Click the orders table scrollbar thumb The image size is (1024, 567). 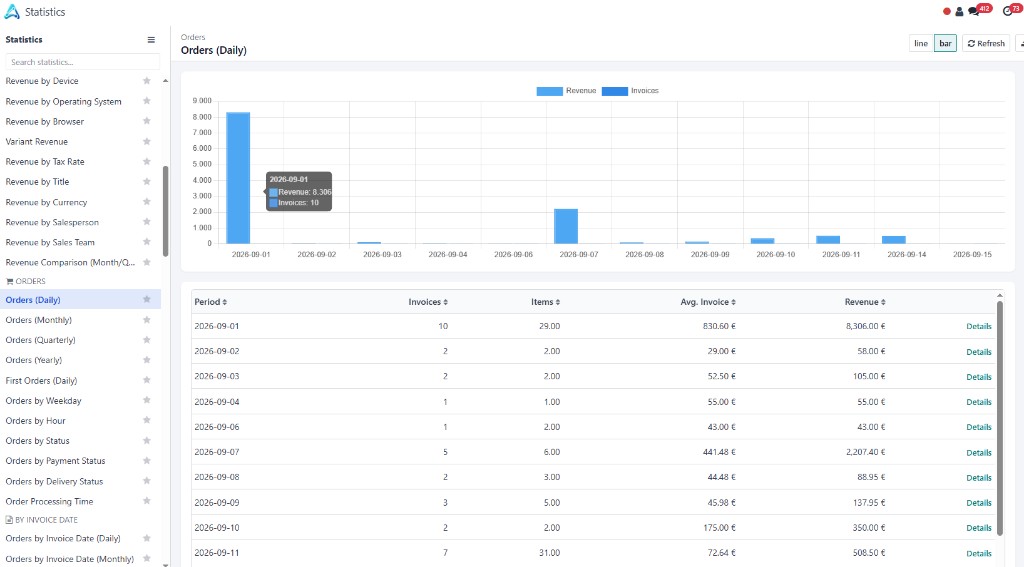999,417
